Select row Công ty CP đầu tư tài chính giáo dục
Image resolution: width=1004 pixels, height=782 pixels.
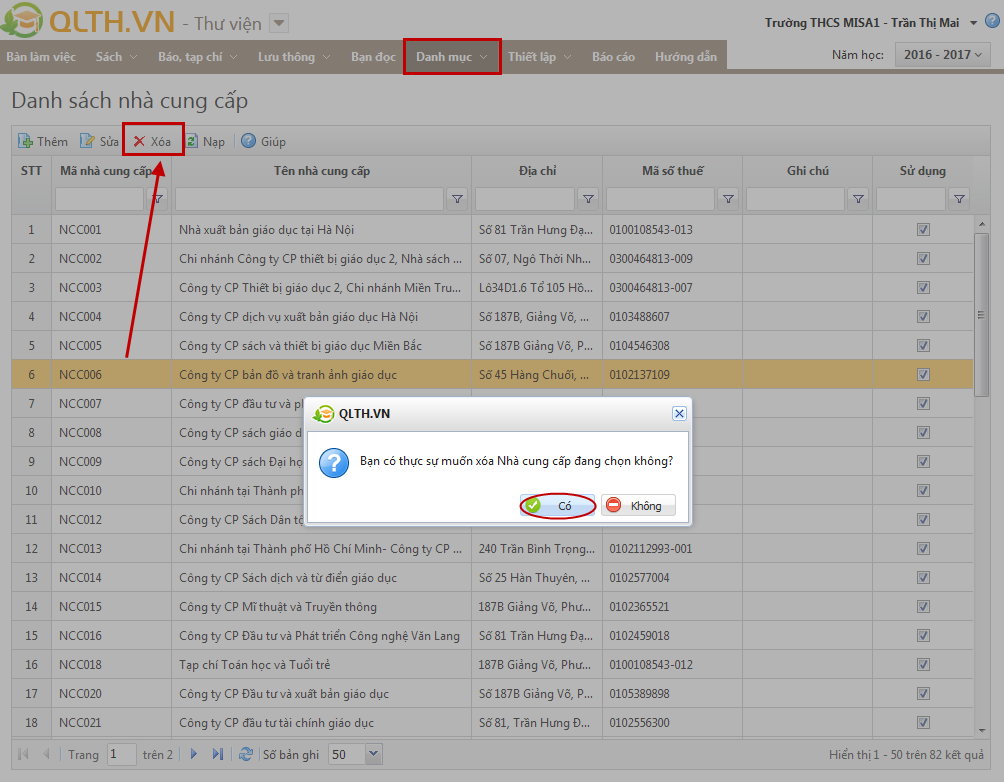492,722
